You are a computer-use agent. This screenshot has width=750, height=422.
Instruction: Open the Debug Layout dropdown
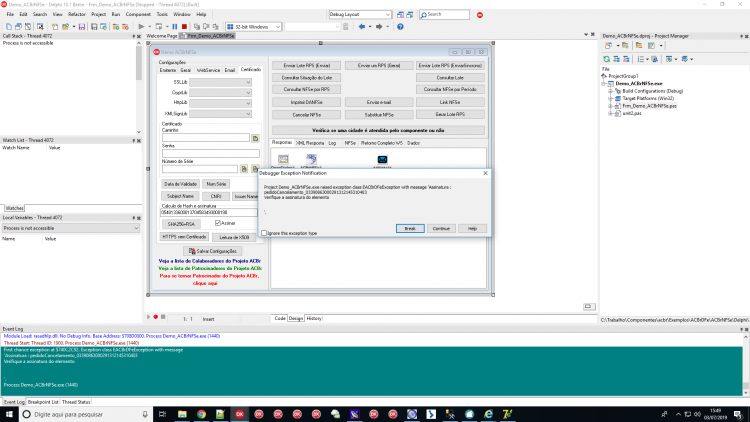[360, 14]
